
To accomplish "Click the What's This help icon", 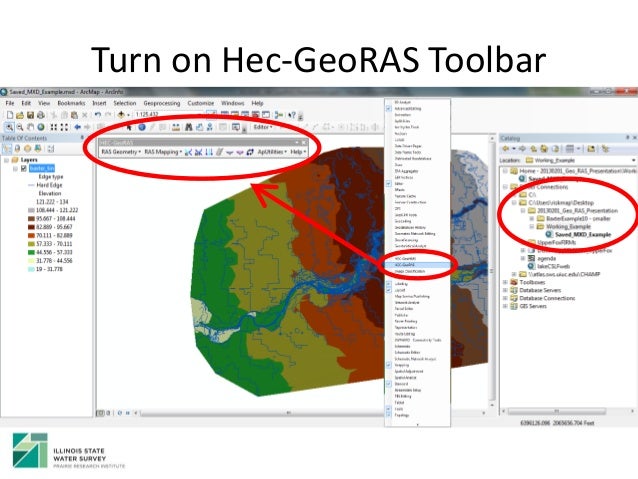I will pos(292,115).
